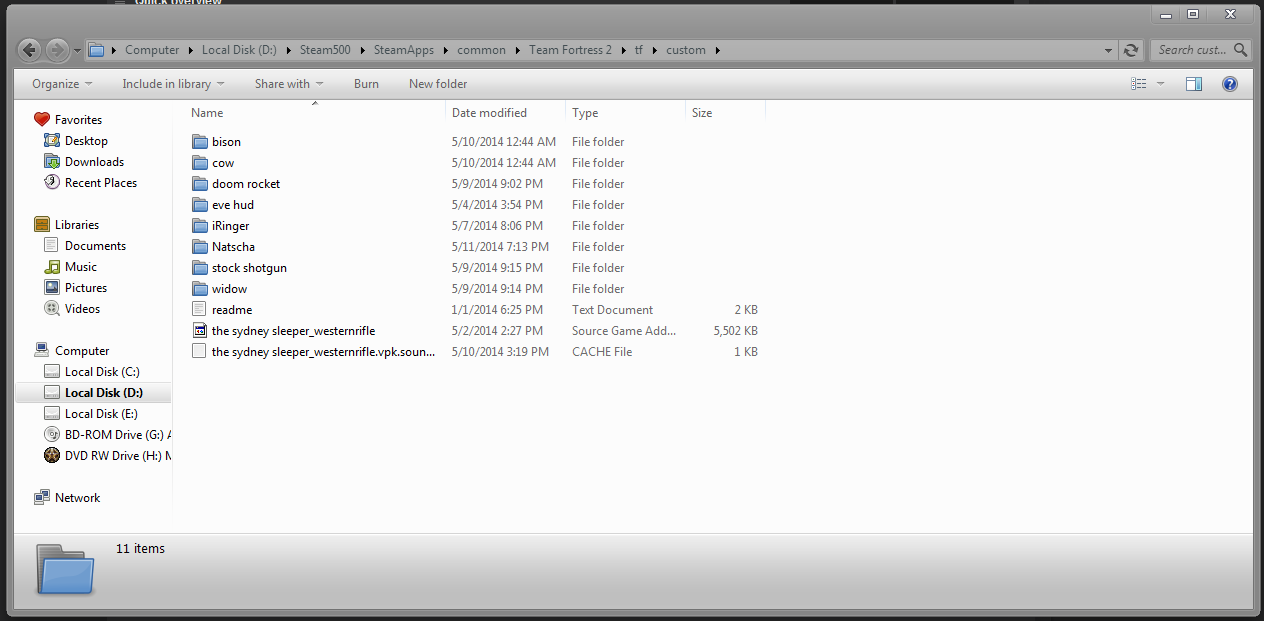
Task: Open Local Disk (E:)
Action: pos(91,414)
